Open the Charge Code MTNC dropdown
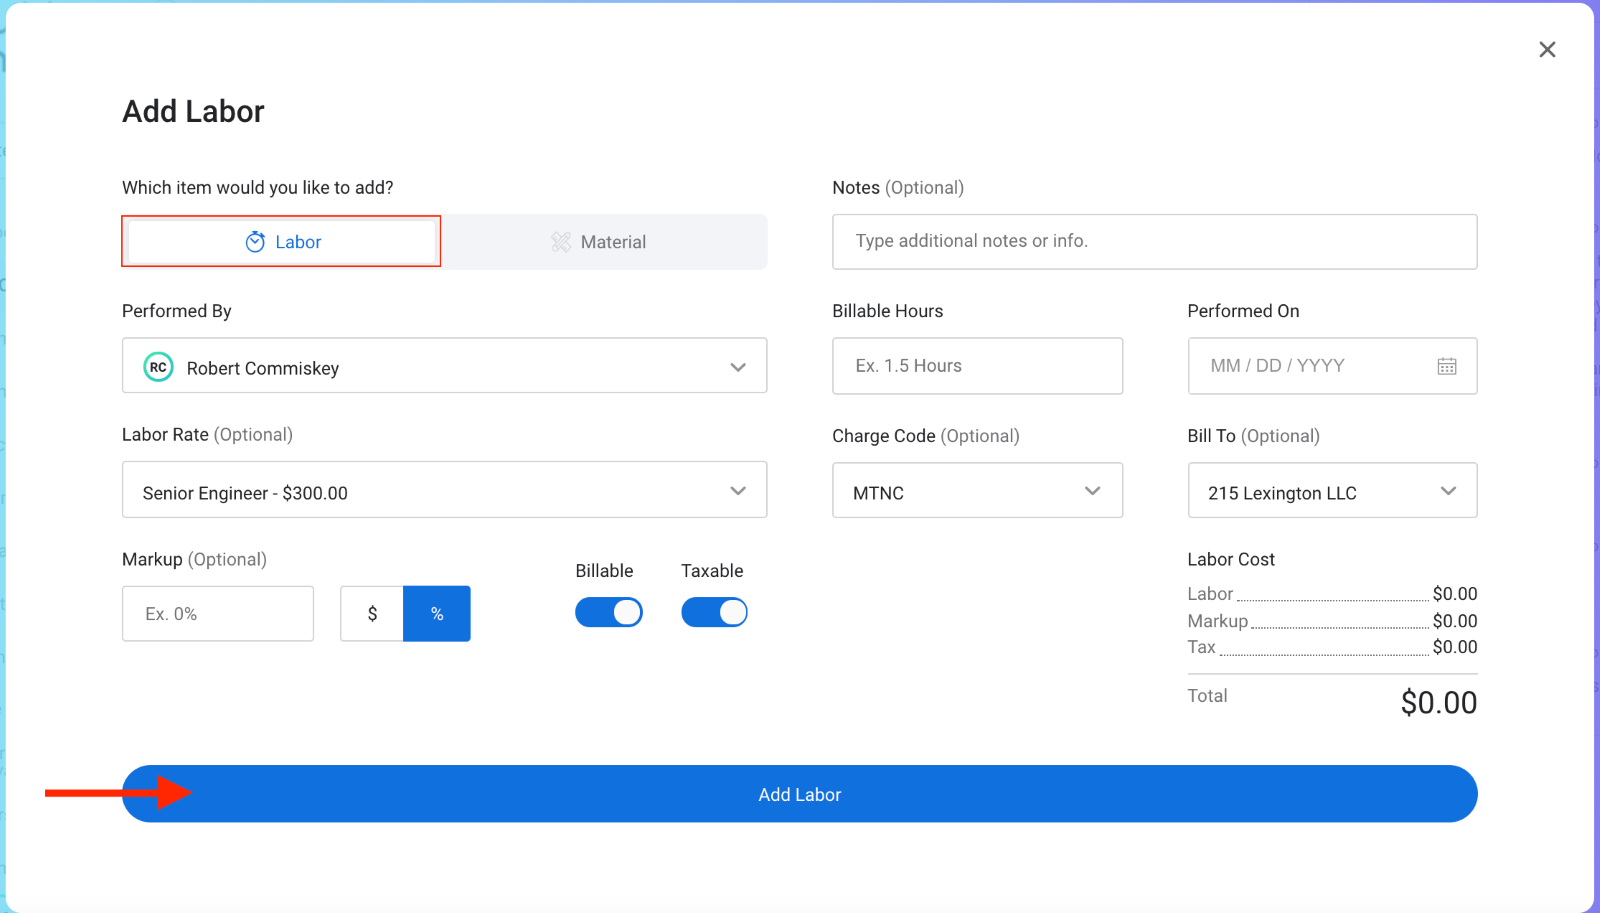The width and height of the screenshot is (1600, 913). pyautogui.click(x=1092, y=491)
